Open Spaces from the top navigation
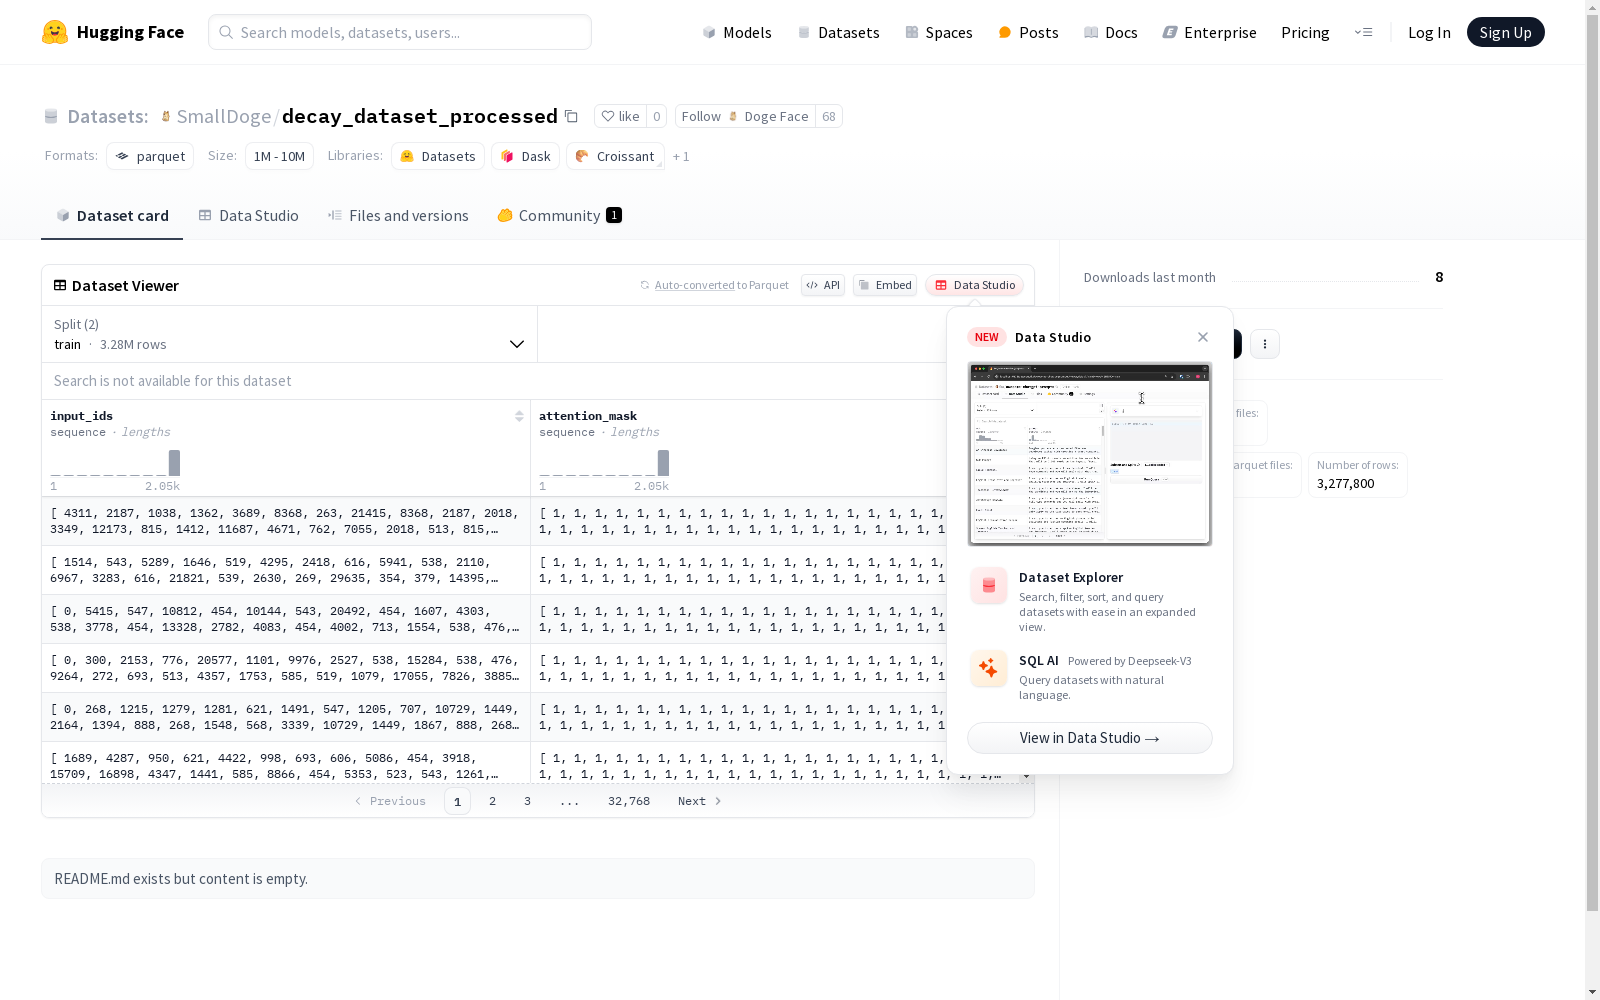Image resolution: width=1600 pixels, height=1000 pixels. tap(939, 32)
